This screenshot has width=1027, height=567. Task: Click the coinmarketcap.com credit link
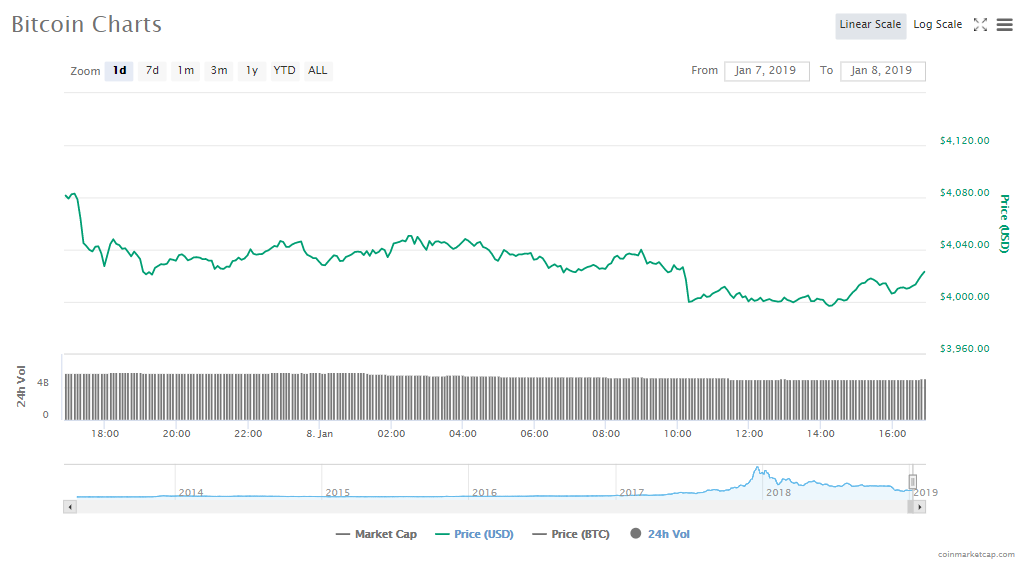click(976, 554)
